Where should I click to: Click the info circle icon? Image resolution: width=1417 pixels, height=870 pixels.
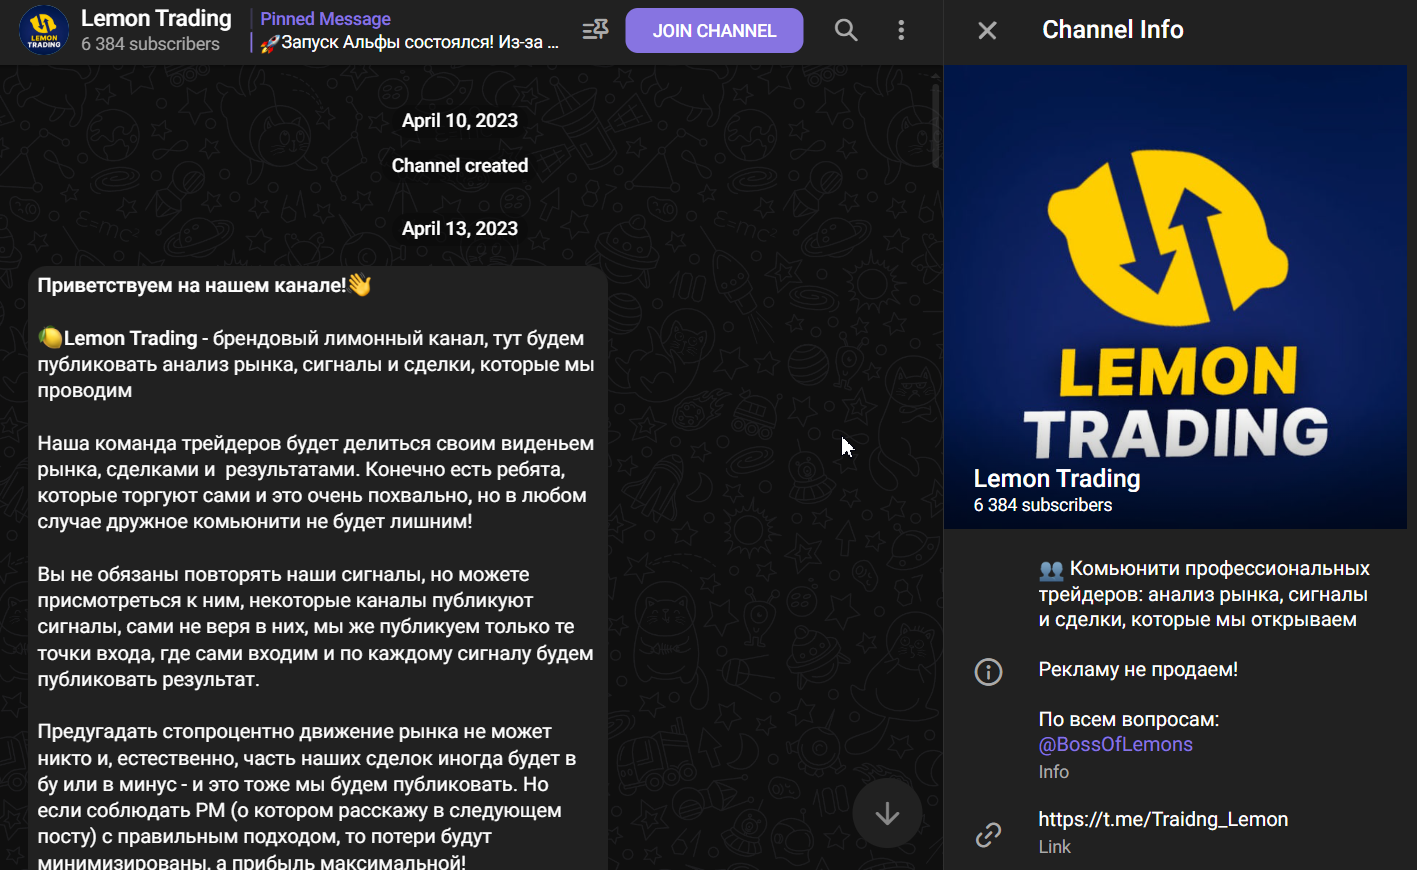point(988,672)
